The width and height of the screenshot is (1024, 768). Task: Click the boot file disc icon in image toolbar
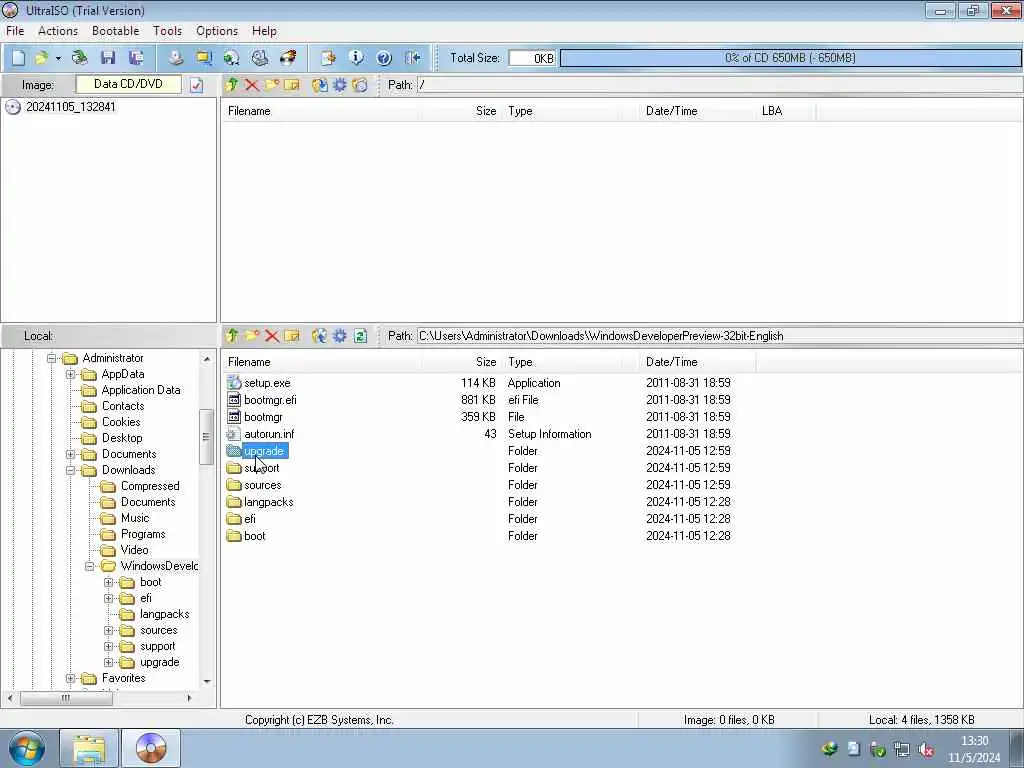[360, 85]
